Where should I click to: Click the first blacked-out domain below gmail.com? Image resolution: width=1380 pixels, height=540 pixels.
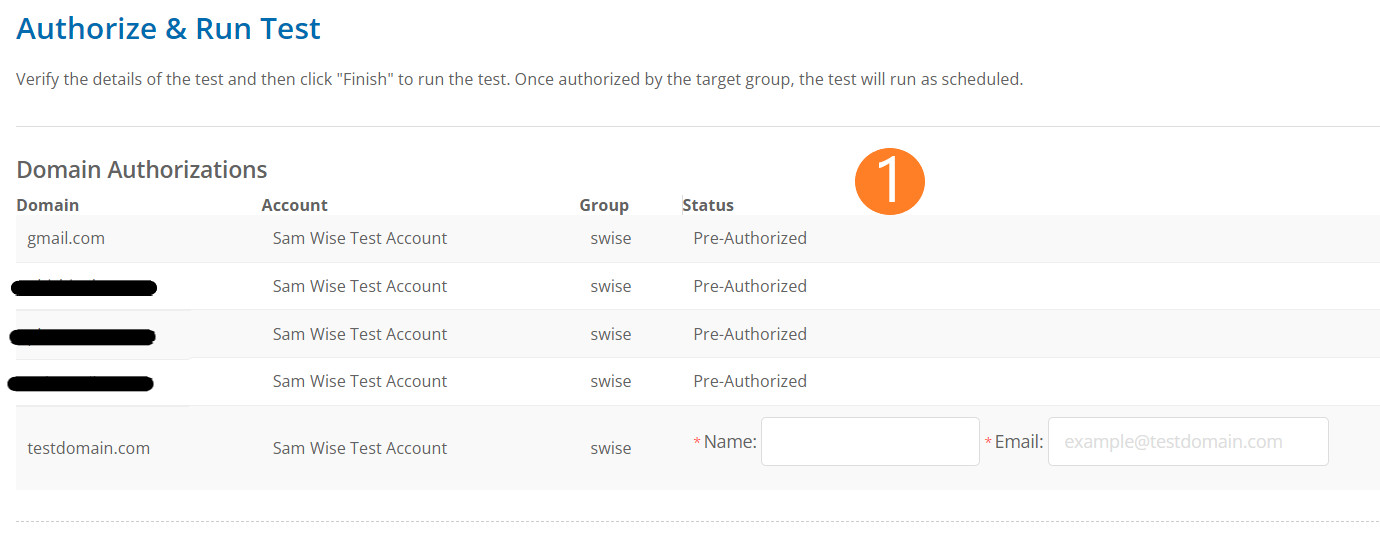point(84,288)
